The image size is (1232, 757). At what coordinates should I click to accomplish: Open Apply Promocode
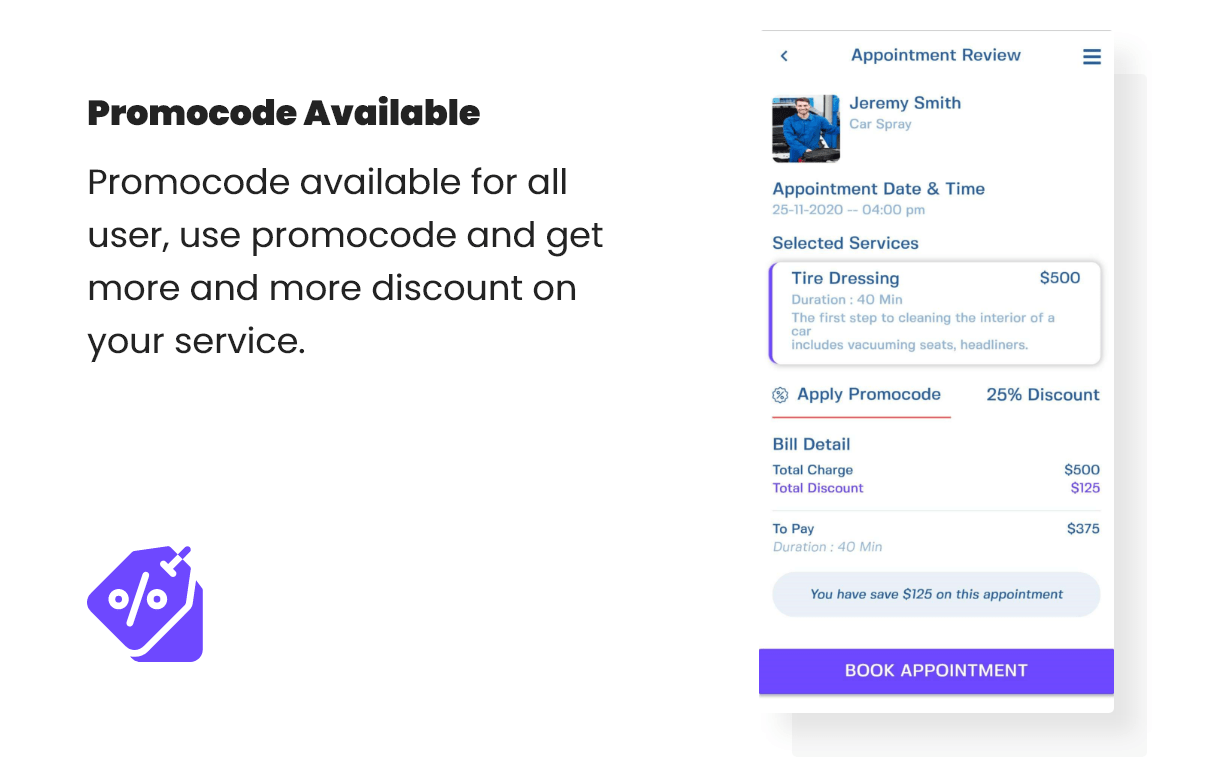tap(868, 394)
